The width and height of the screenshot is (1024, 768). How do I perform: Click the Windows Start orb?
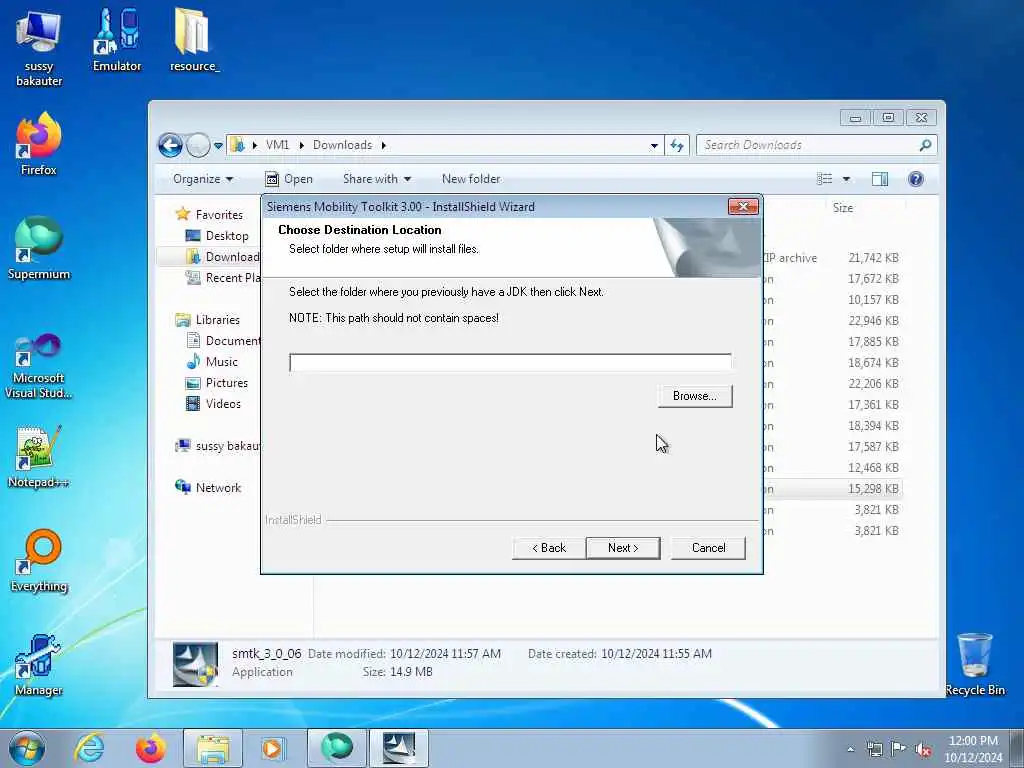pyautogui.click(x=27, y=748)
